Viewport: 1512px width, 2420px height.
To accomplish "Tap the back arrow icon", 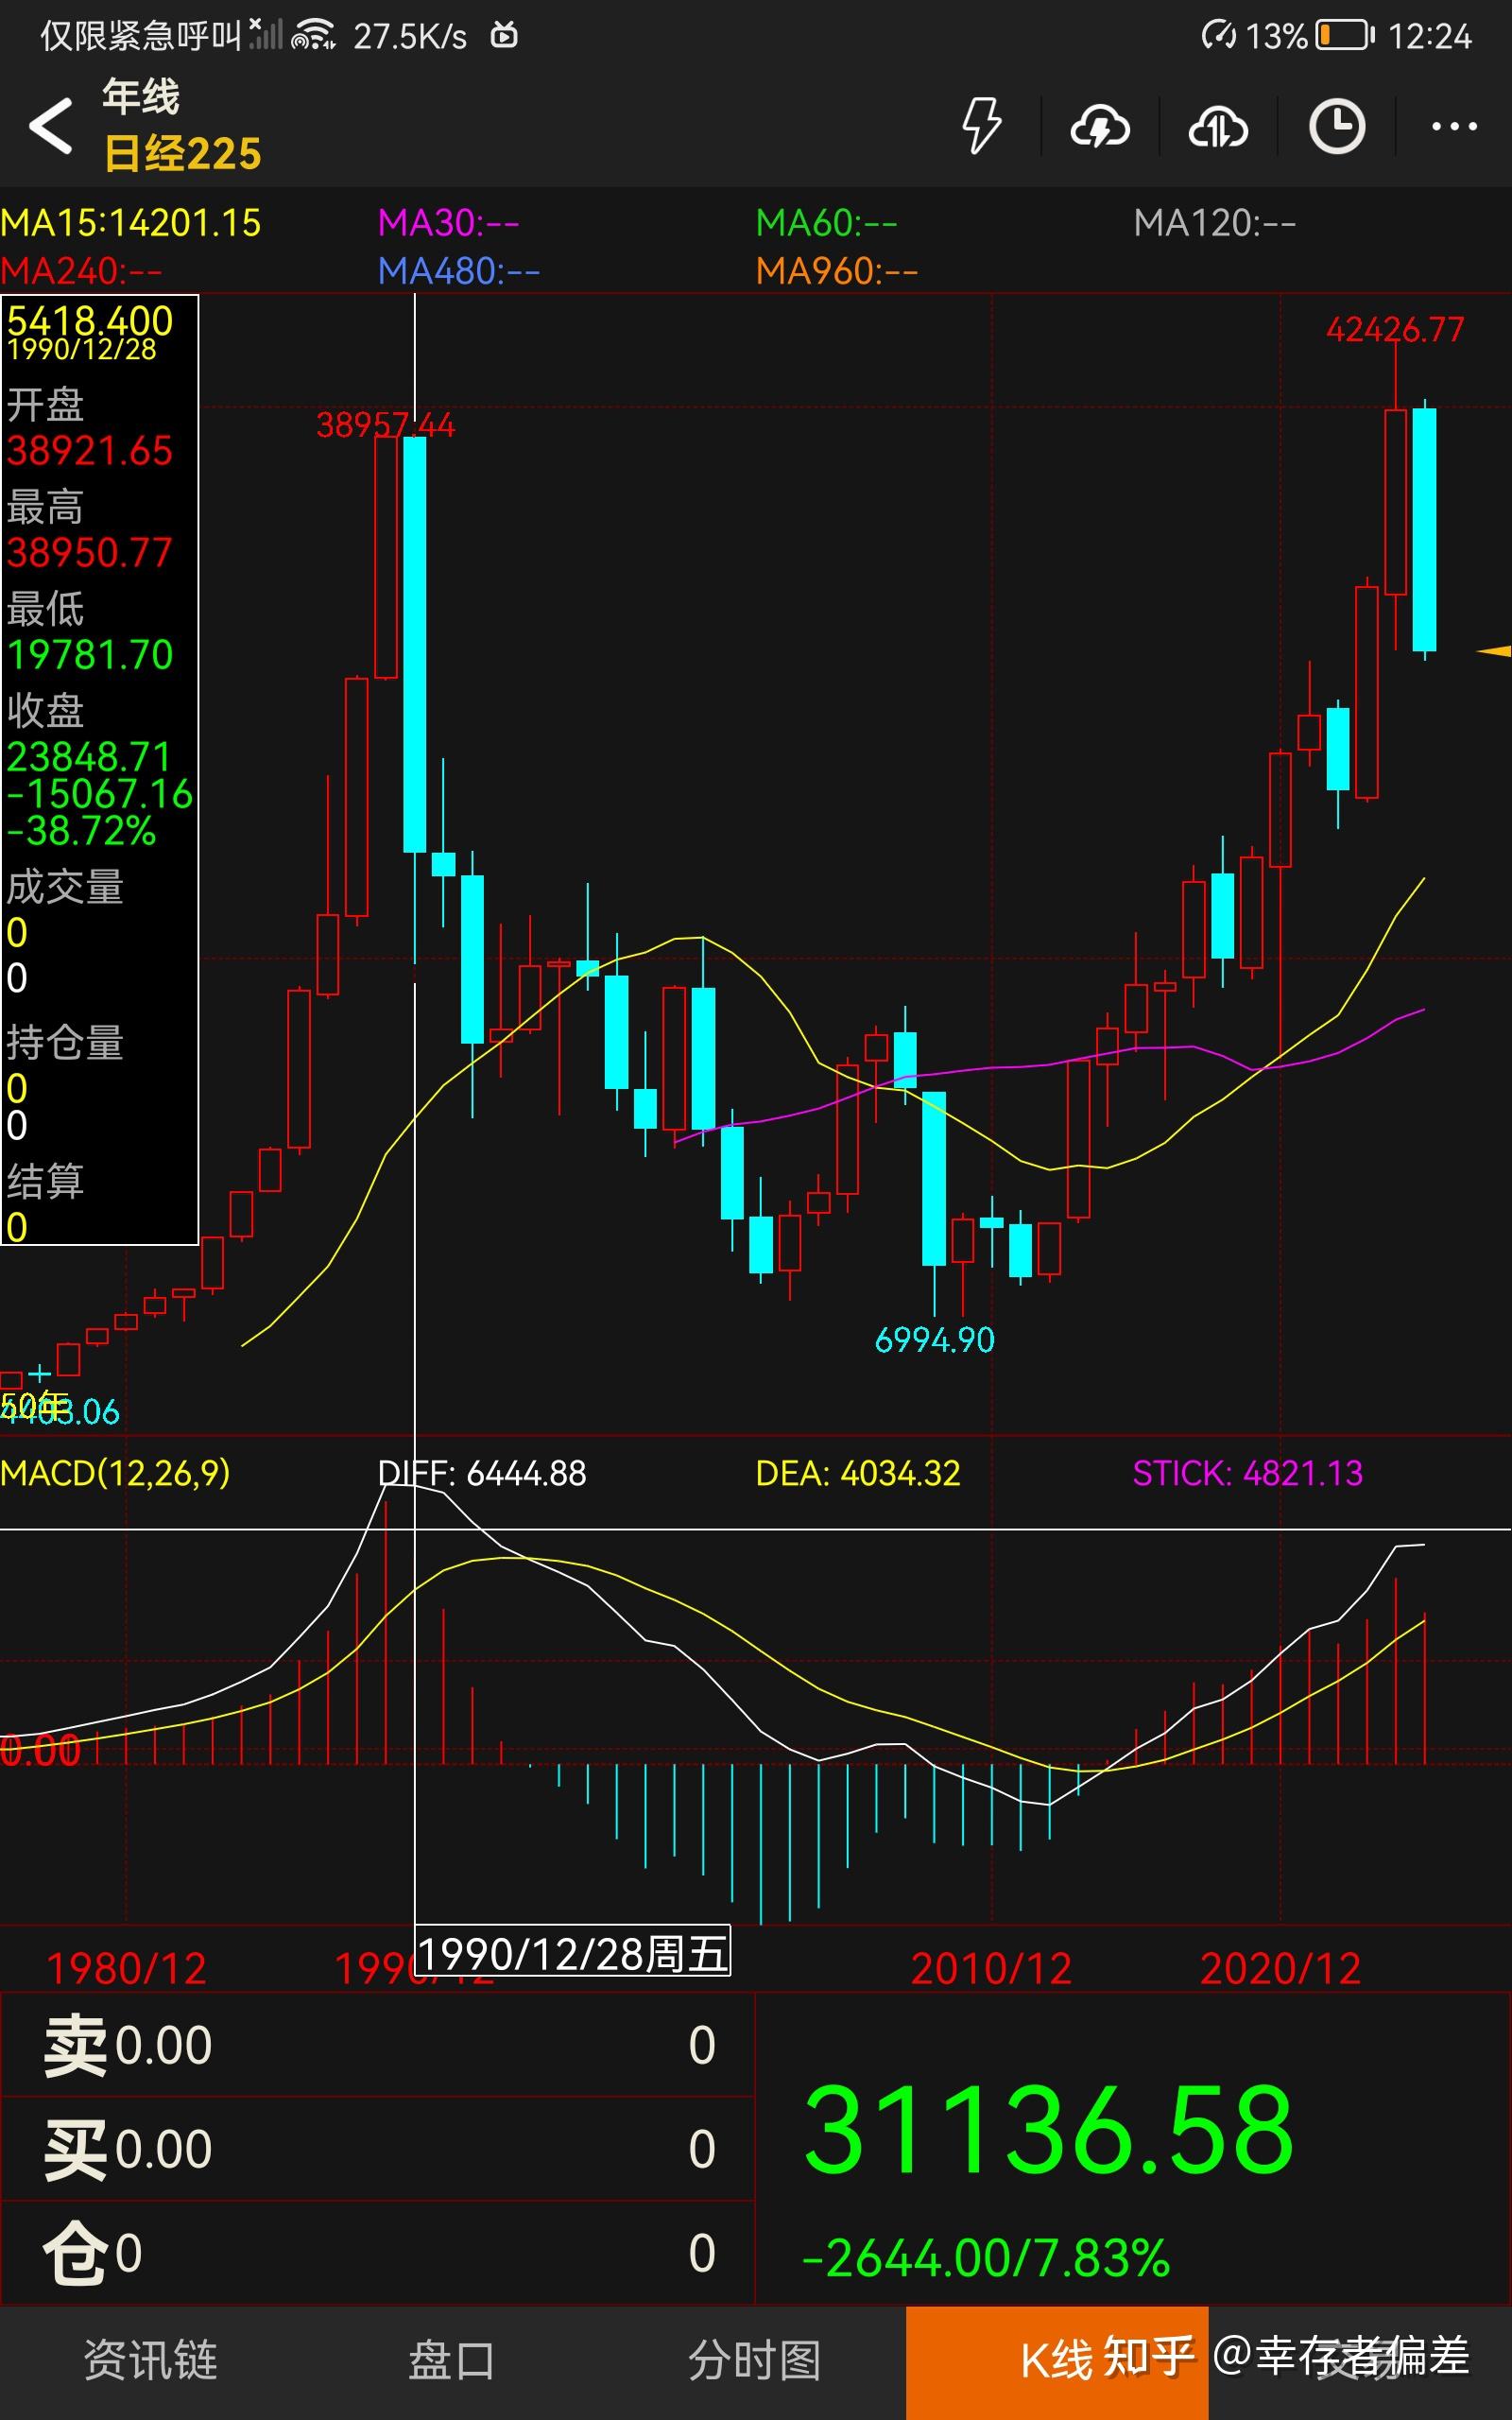I will [x=50, y=126].
